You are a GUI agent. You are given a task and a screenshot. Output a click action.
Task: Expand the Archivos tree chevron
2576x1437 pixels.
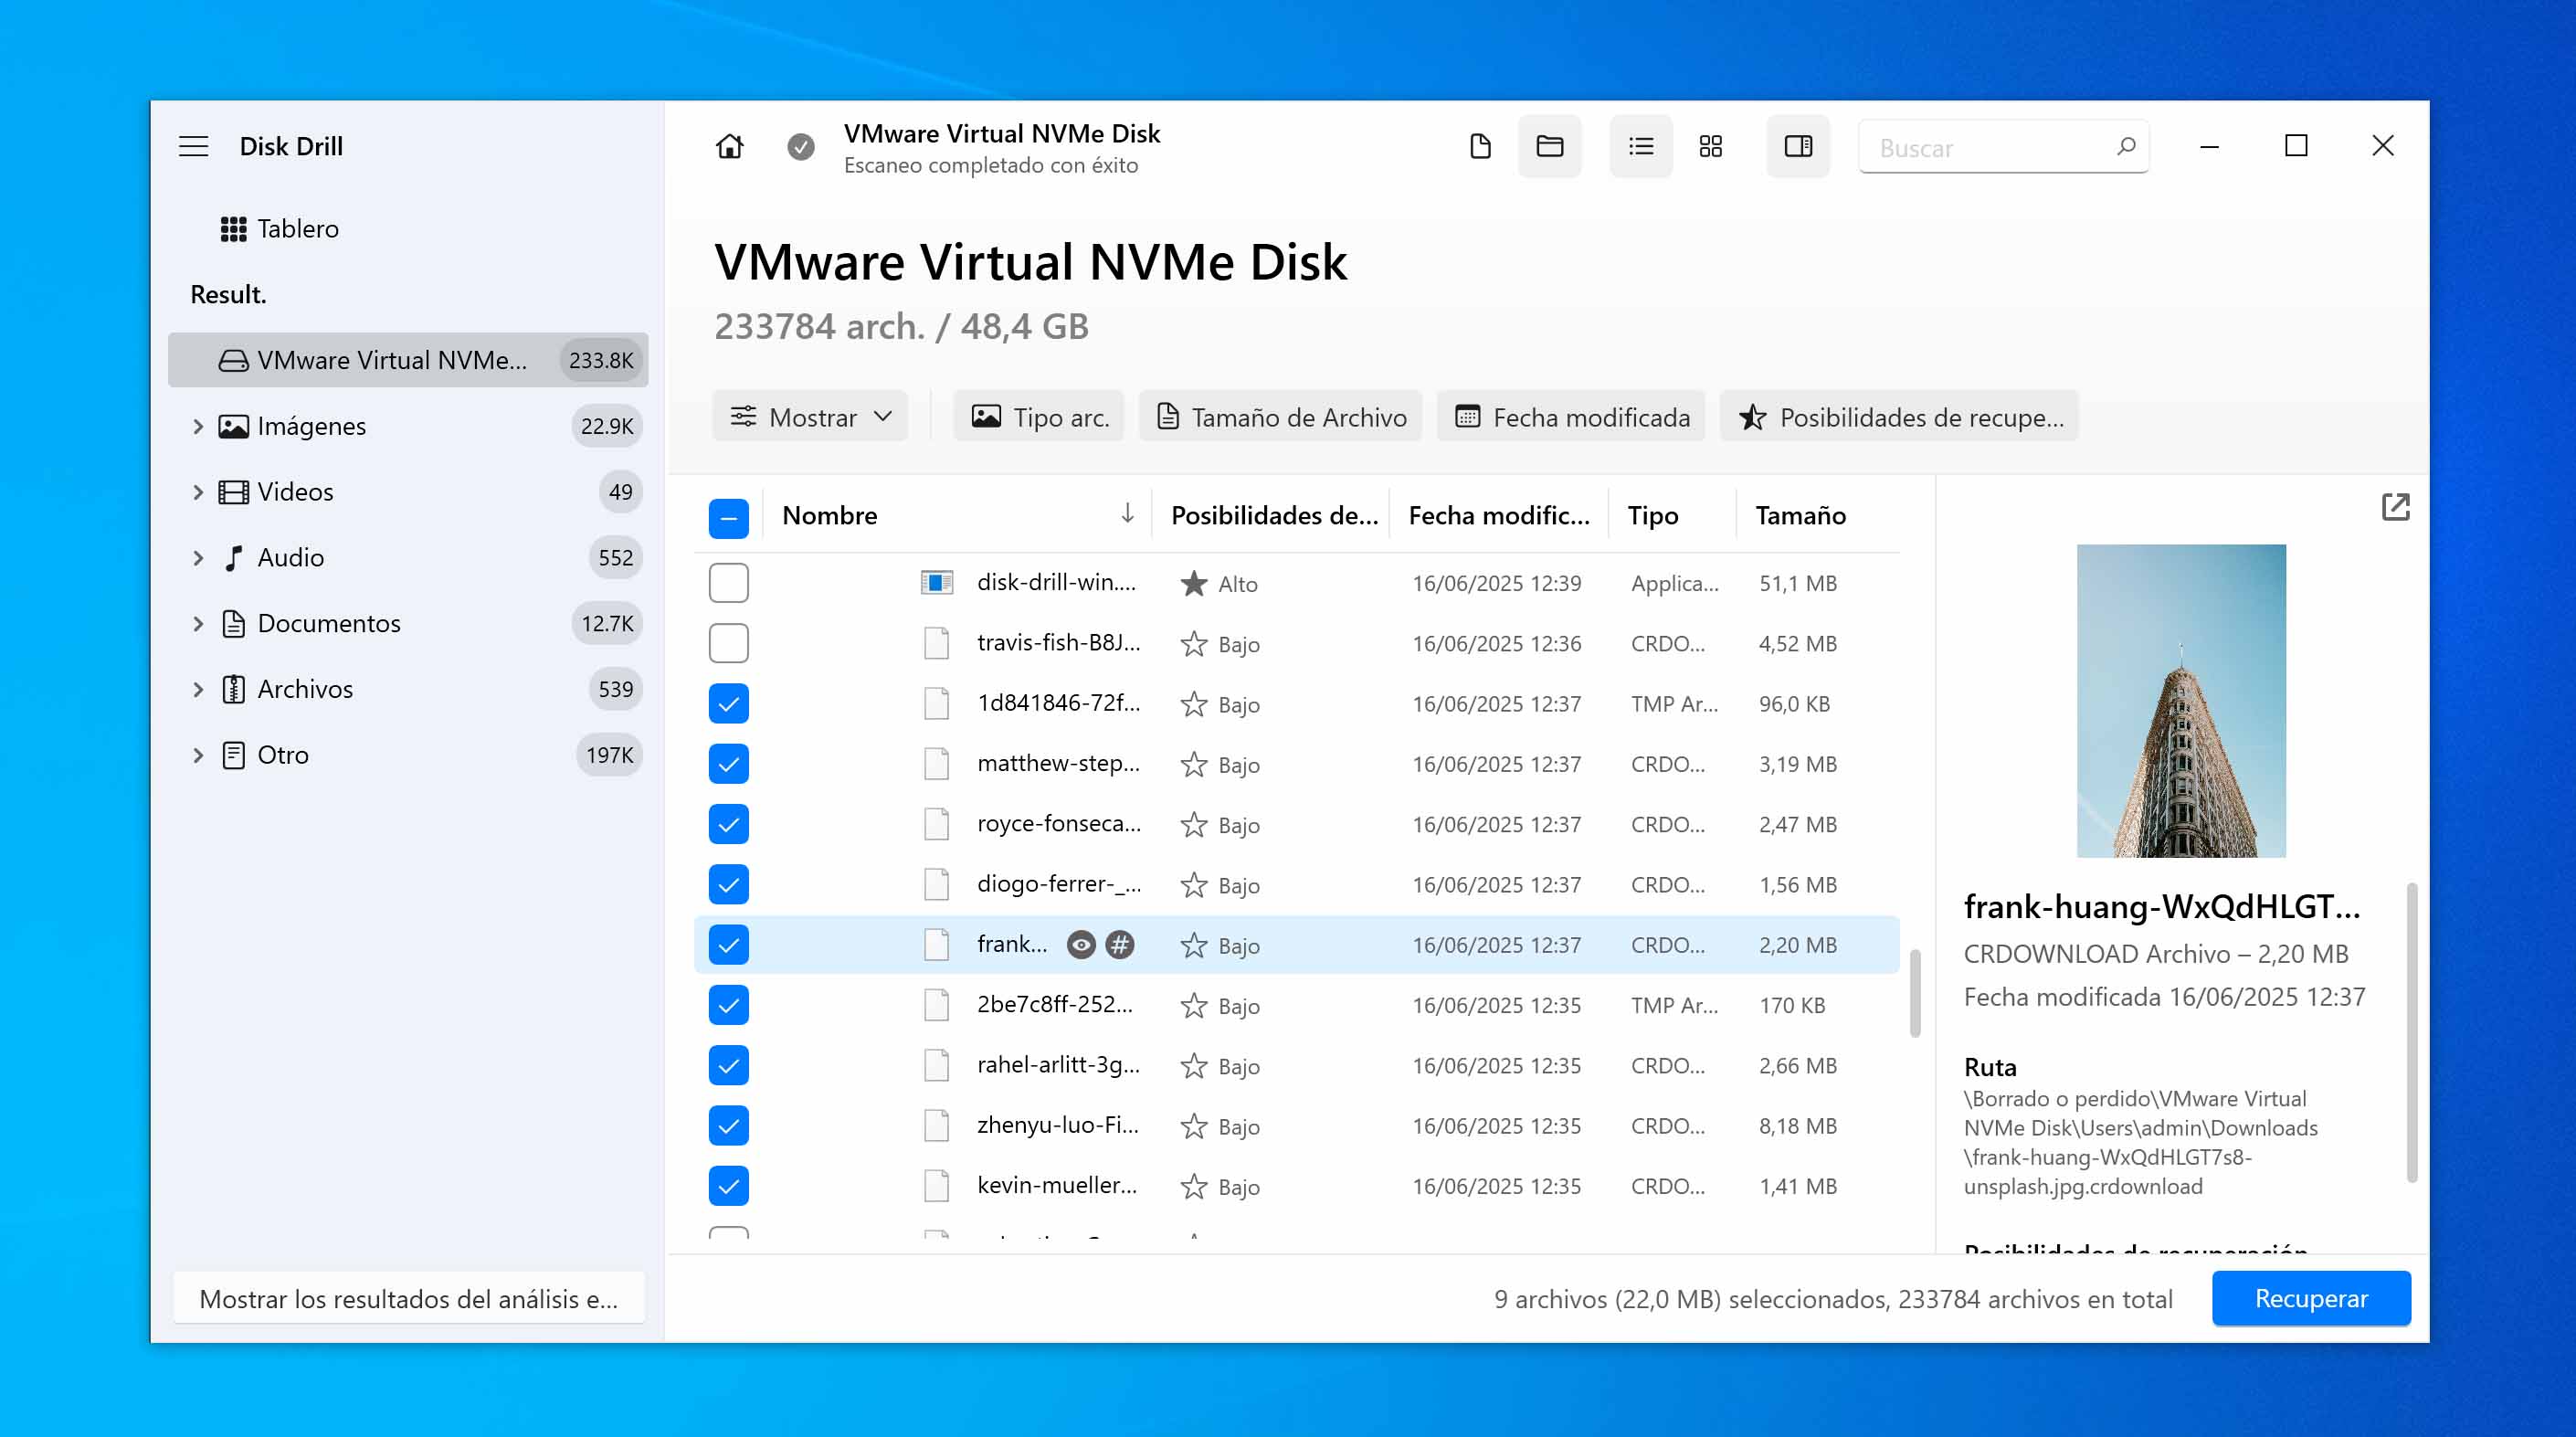[x=197, y=689]
